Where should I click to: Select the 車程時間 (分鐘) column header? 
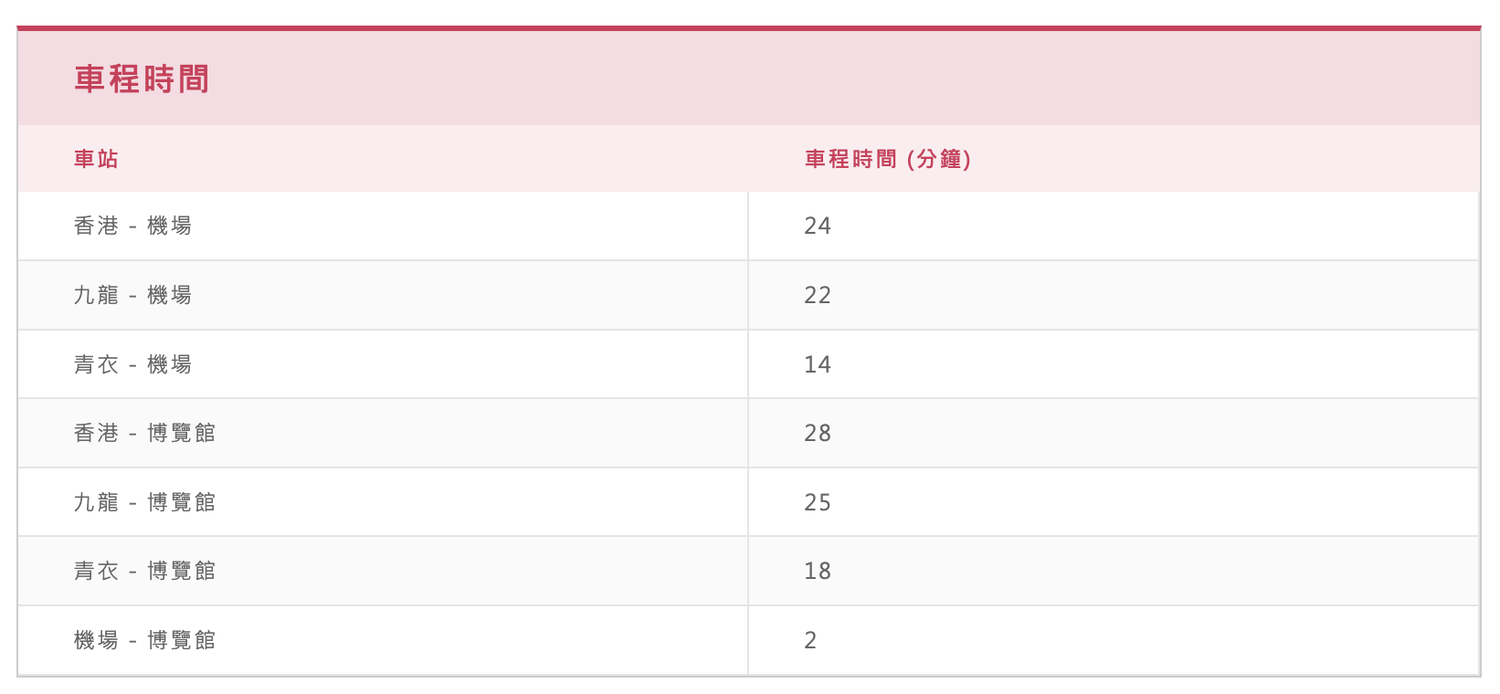888,159
